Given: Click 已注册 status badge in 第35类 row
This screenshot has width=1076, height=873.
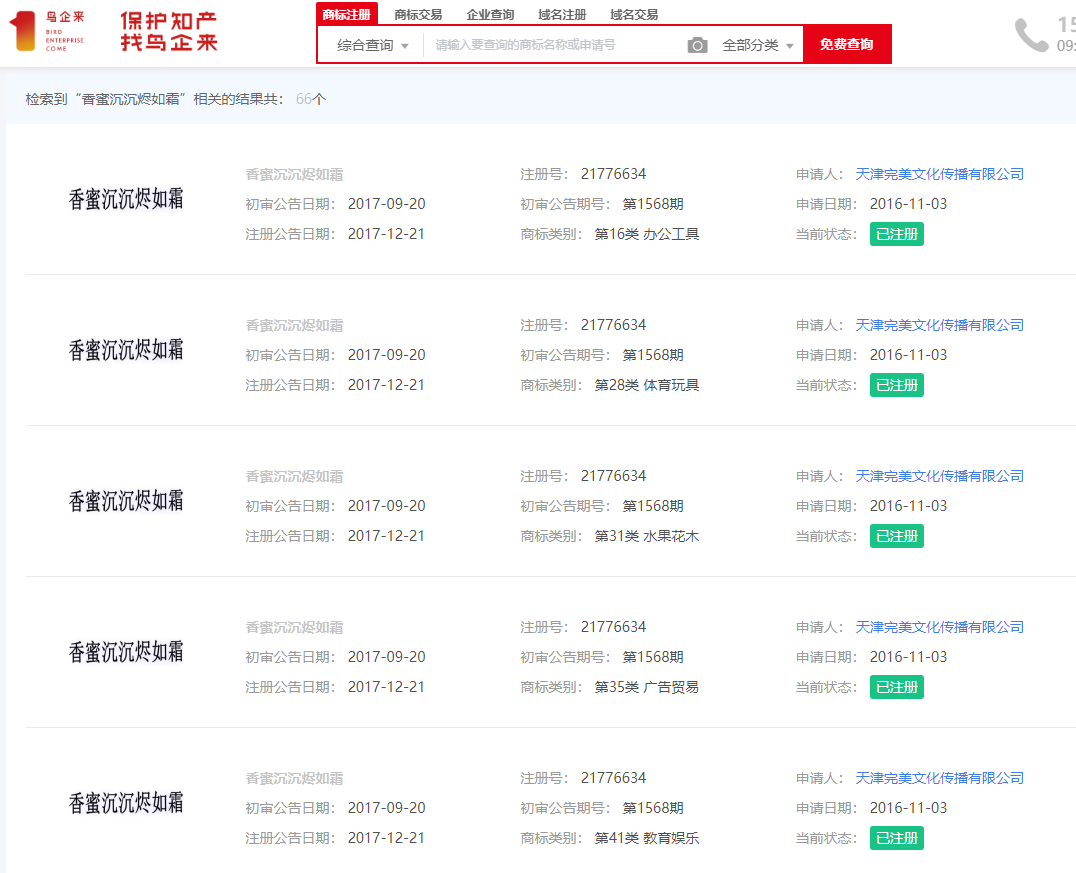Looking at the screenshot, I should click(897, 687).
